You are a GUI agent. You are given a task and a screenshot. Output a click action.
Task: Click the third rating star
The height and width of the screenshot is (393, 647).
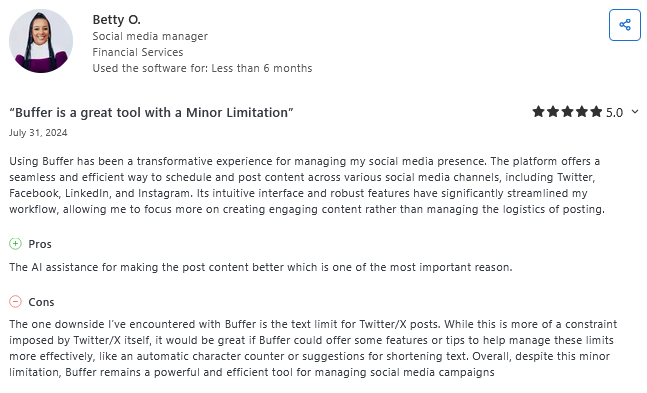[567, 111]
